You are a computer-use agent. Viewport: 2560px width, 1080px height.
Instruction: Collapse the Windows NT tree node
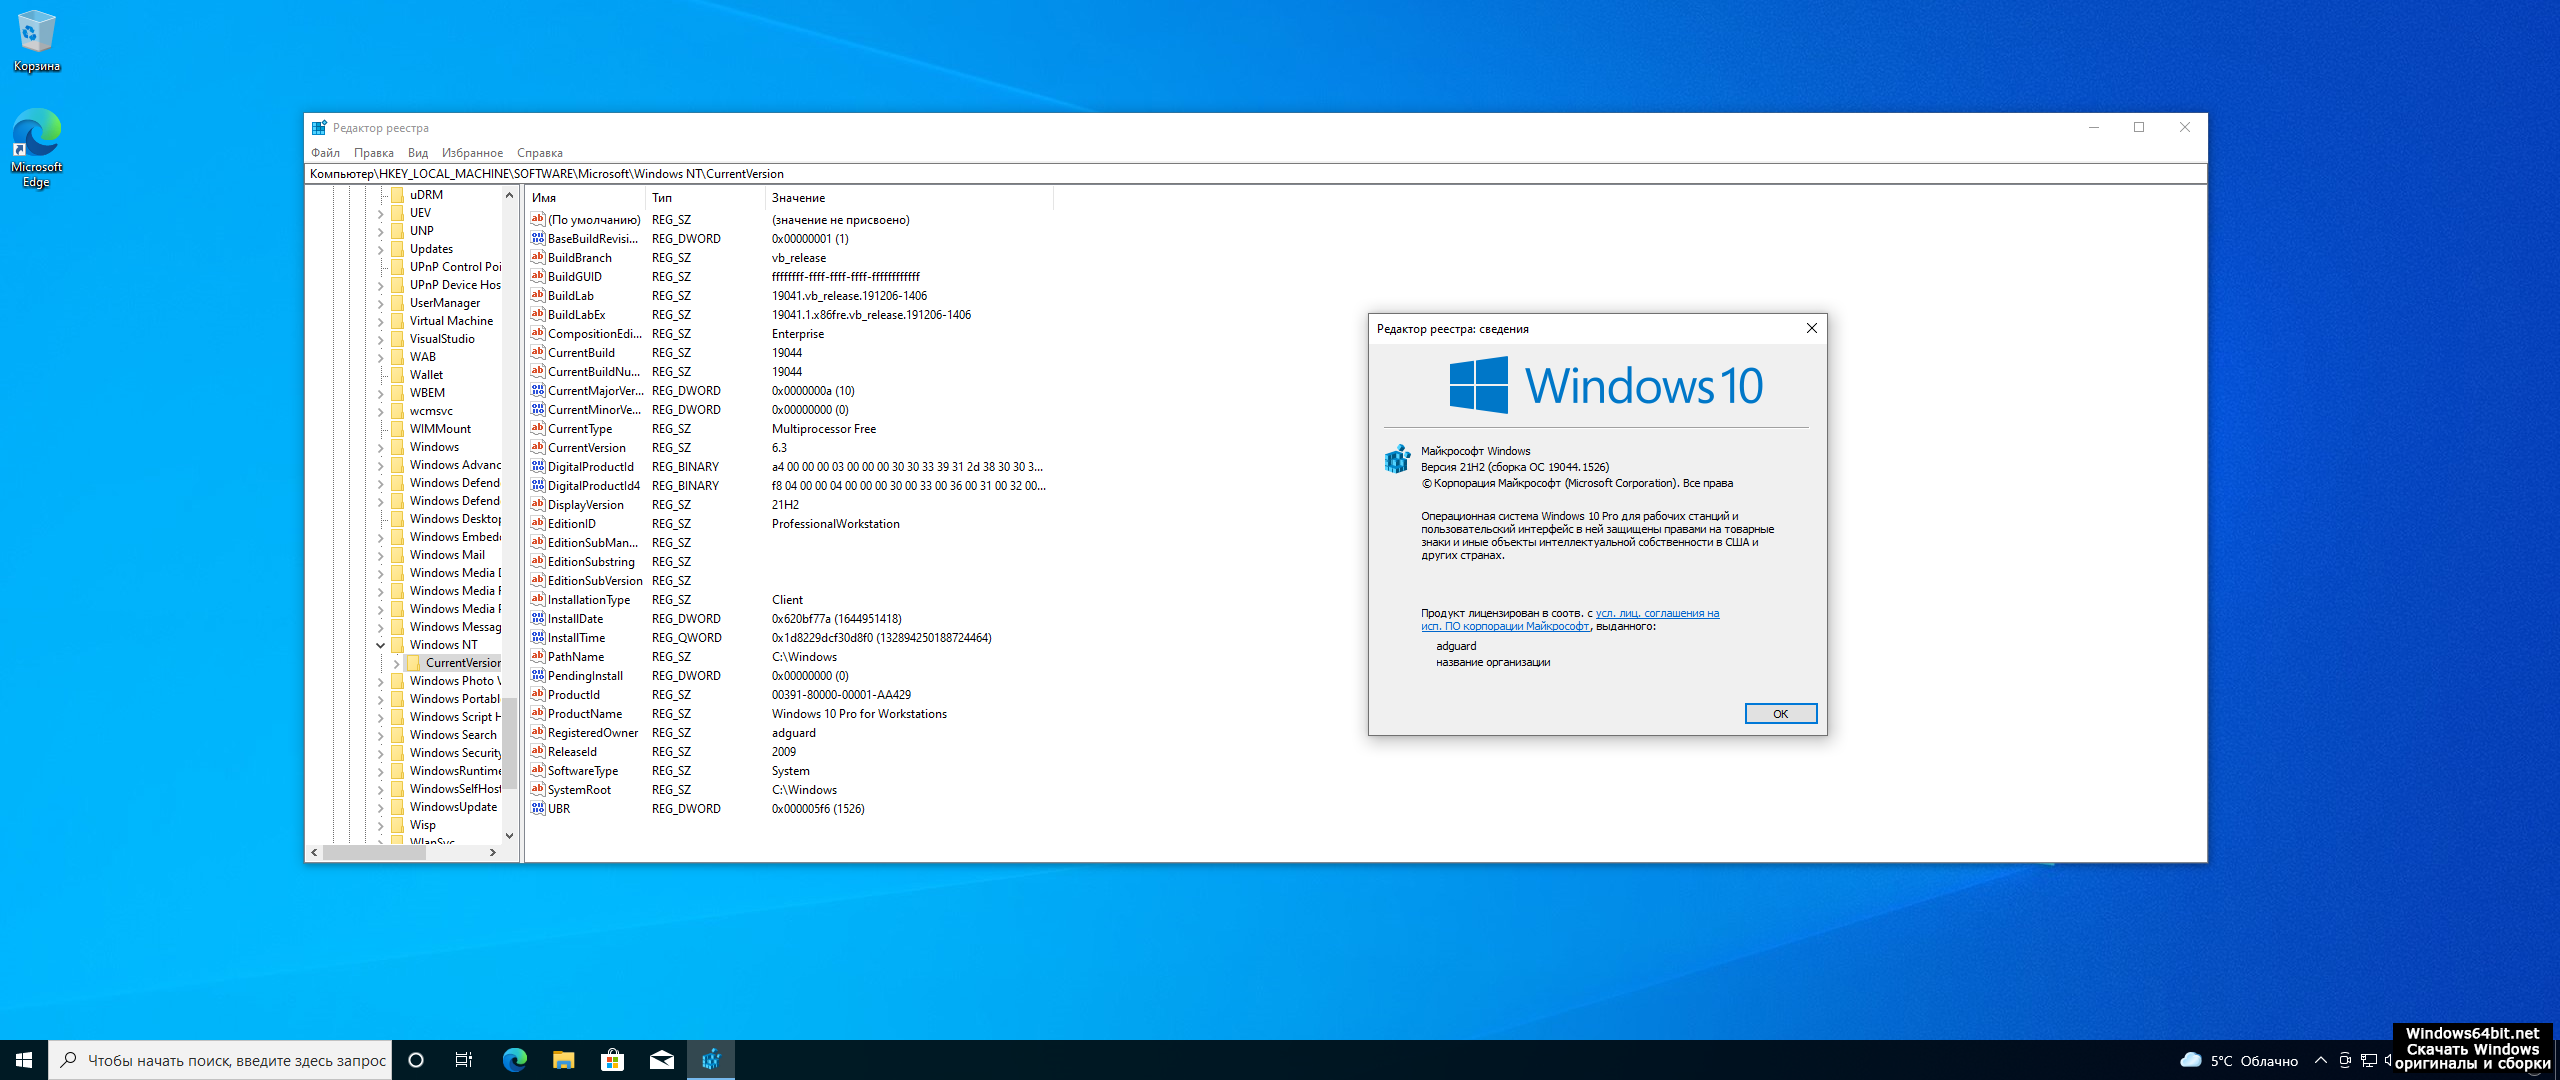pyautogui.click(x=380, y=645)
